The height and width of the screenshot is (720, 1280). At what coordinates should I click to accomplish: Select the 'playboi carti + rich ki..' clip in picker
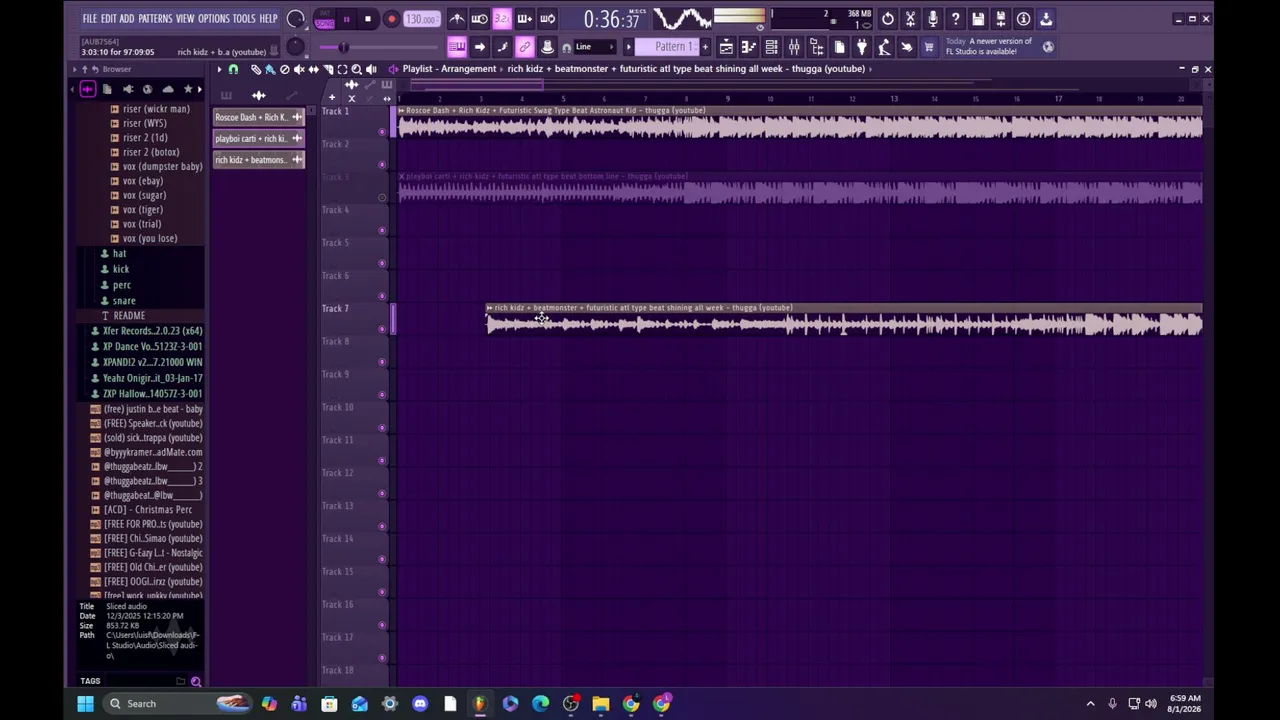[258, 139]
